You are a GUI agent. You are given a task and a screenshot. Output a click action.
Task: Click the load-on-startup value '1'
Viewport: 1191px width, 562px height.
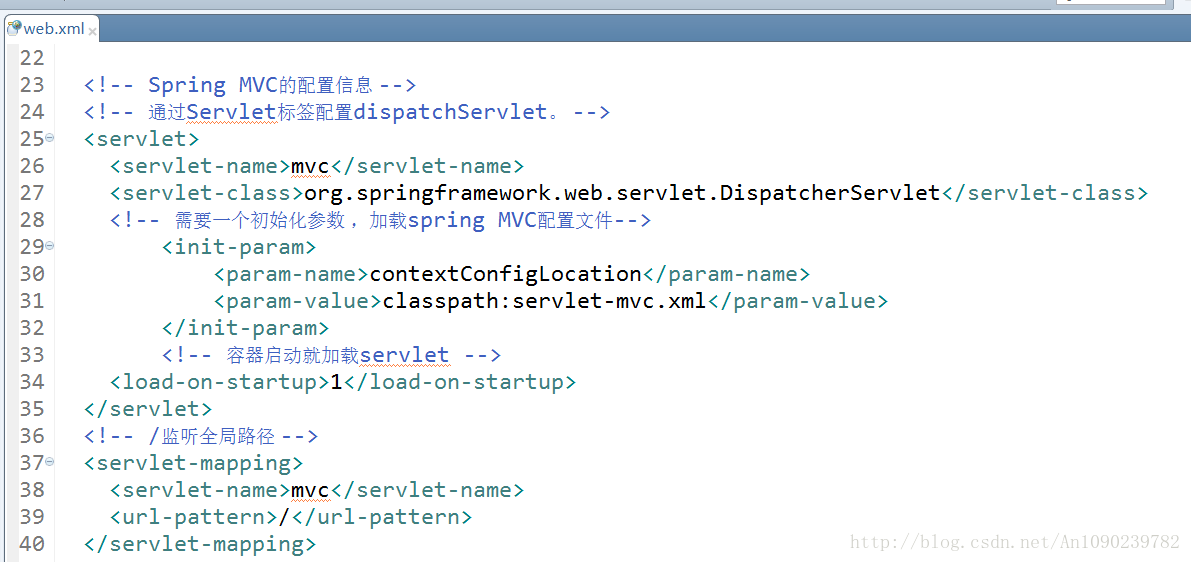[336, 381]
